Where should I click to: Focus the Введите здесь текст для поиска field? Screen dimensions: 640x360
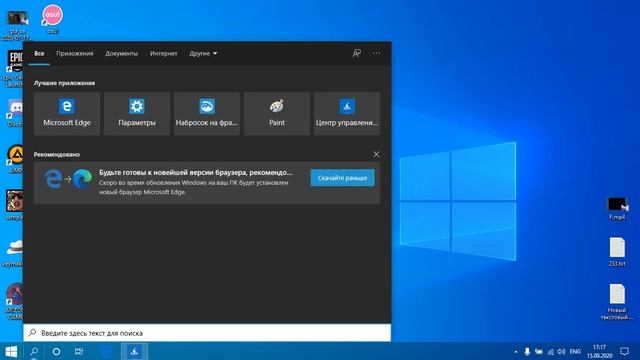point(207,333)
